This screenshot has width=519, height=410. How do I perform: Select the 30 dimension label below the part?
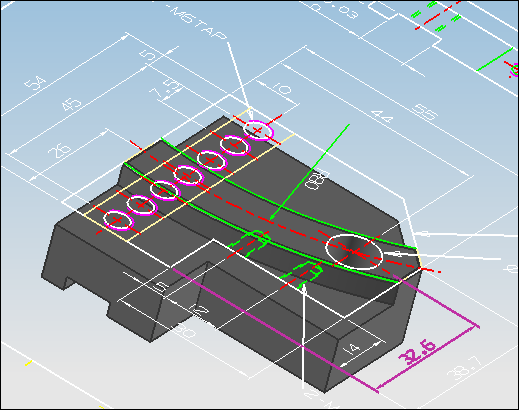[185, 331]
